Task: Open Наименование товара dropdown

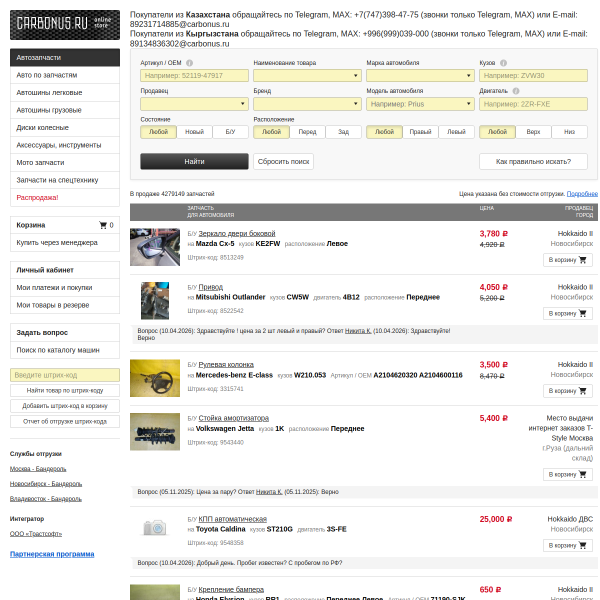Action: point(307,75)
